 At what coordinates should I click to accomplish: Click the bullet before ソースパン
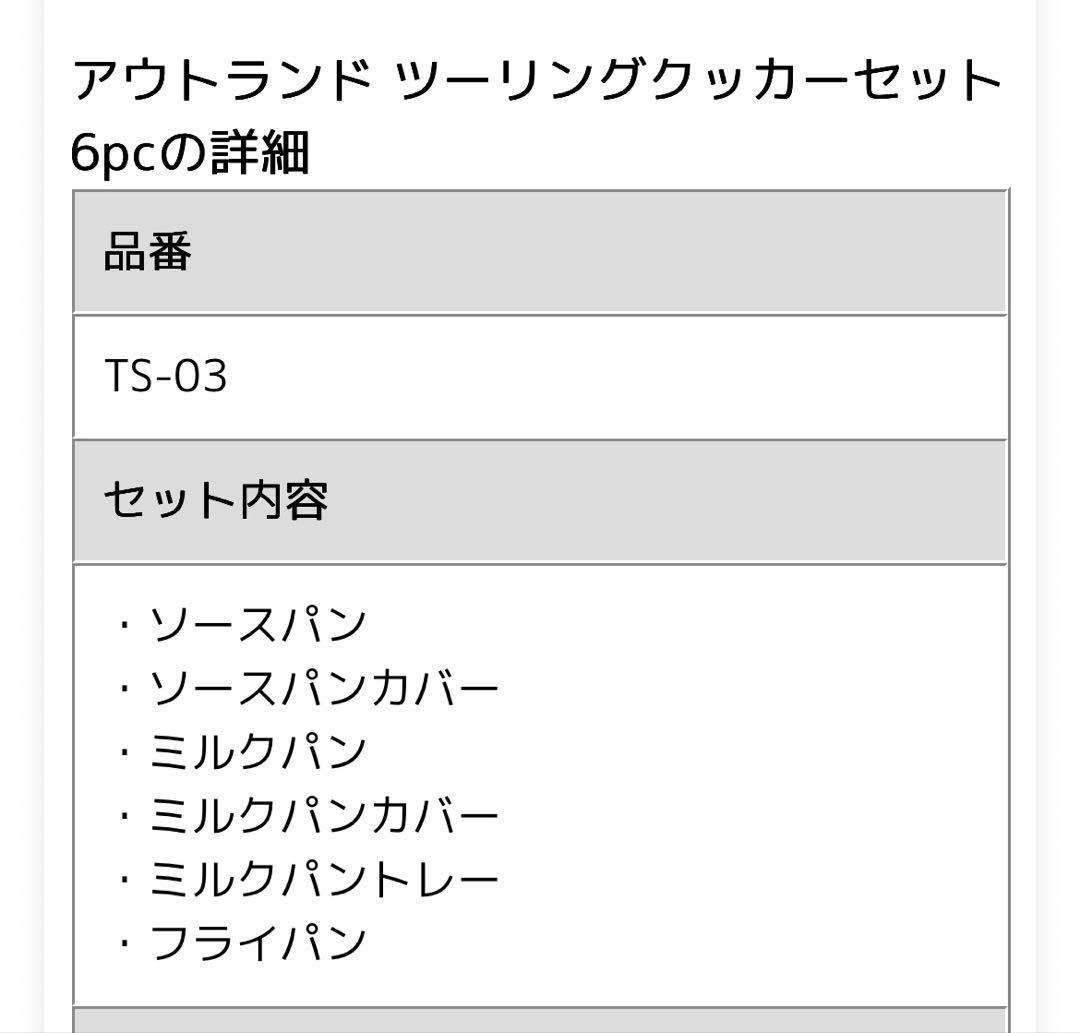[124, 627]
